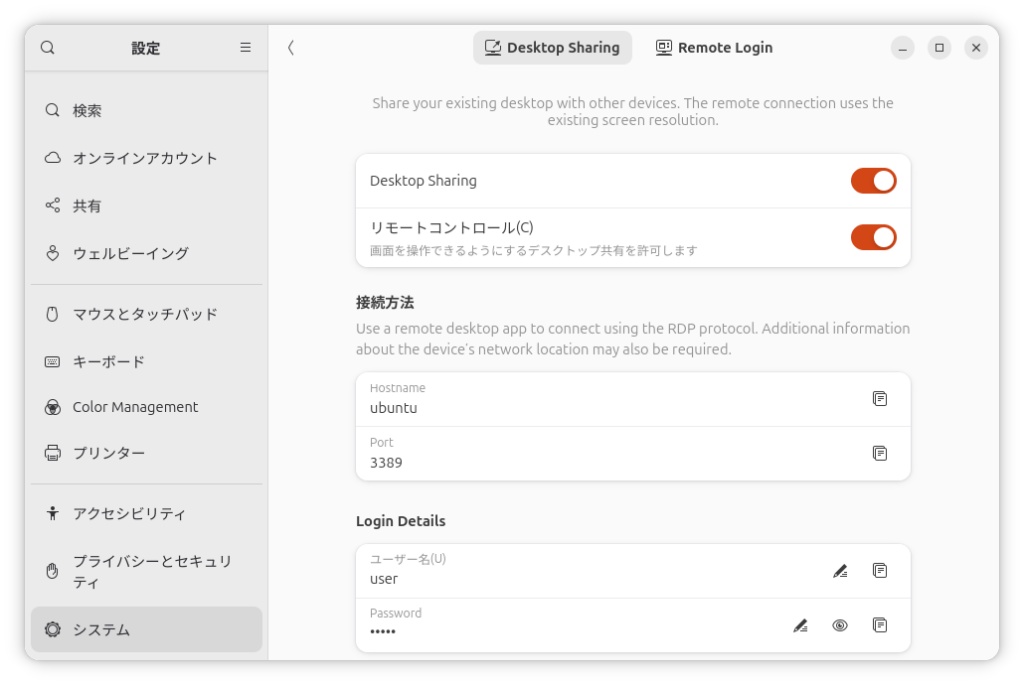The height and width of the screenshot is (685, 1024).
Task: Copy the username to clipboard
Action: click(879, 571)
